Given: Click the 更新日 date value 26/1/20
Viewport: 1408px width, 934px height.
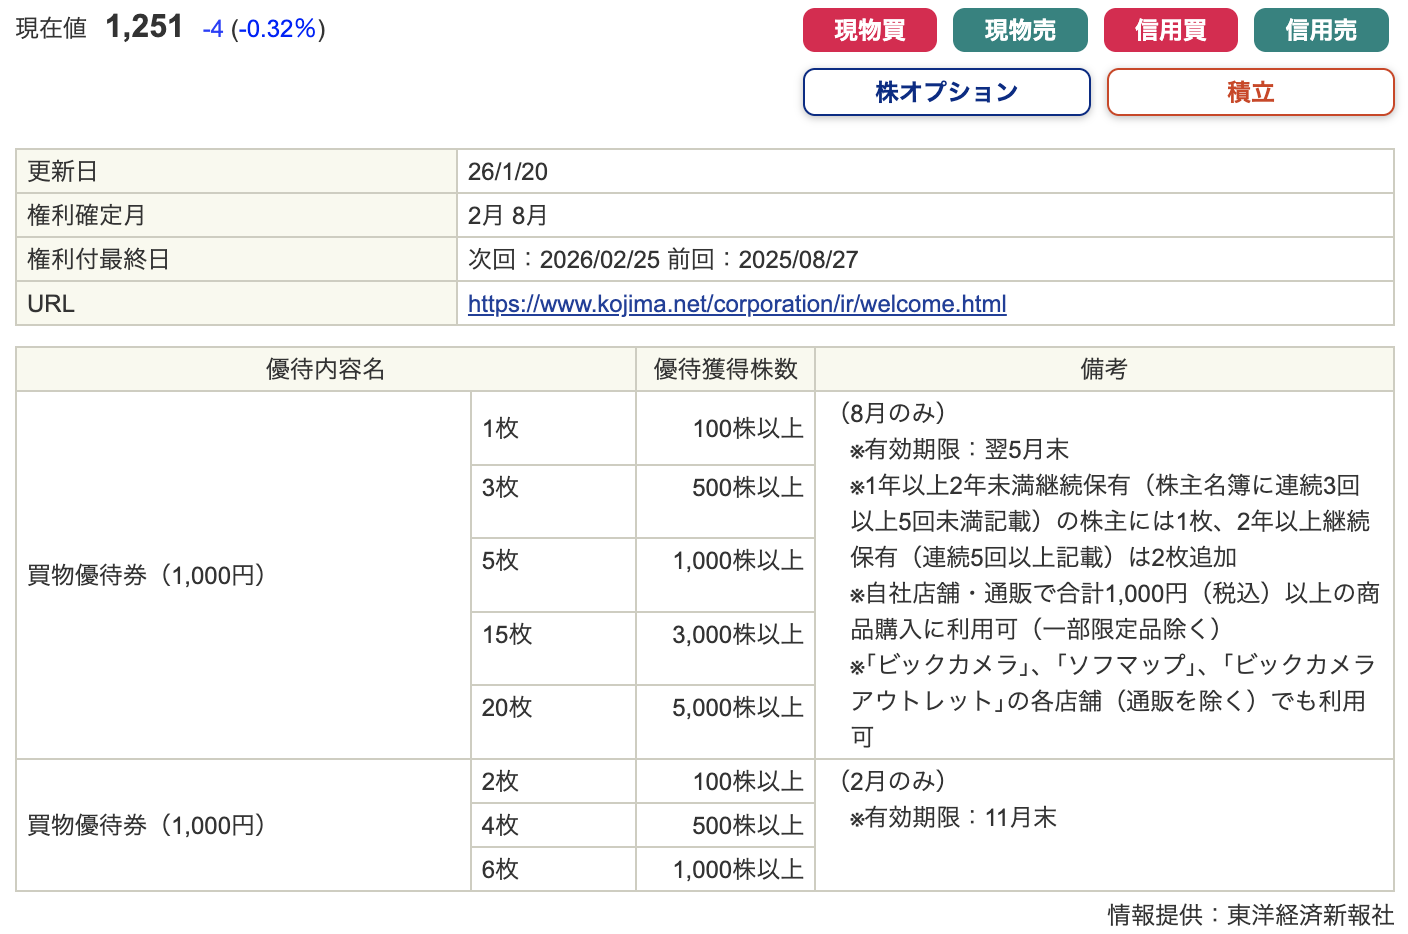Looking at the screenshot, I should tap(508, 172).
